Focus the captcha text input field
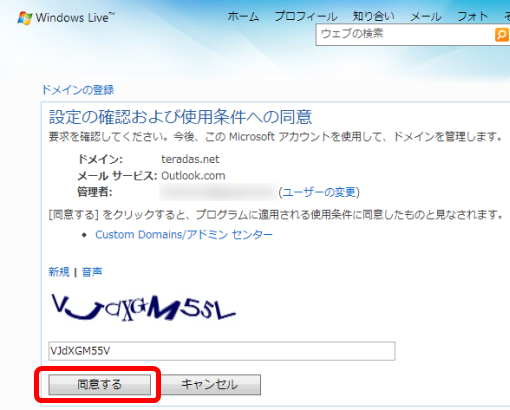 point(222,351)
